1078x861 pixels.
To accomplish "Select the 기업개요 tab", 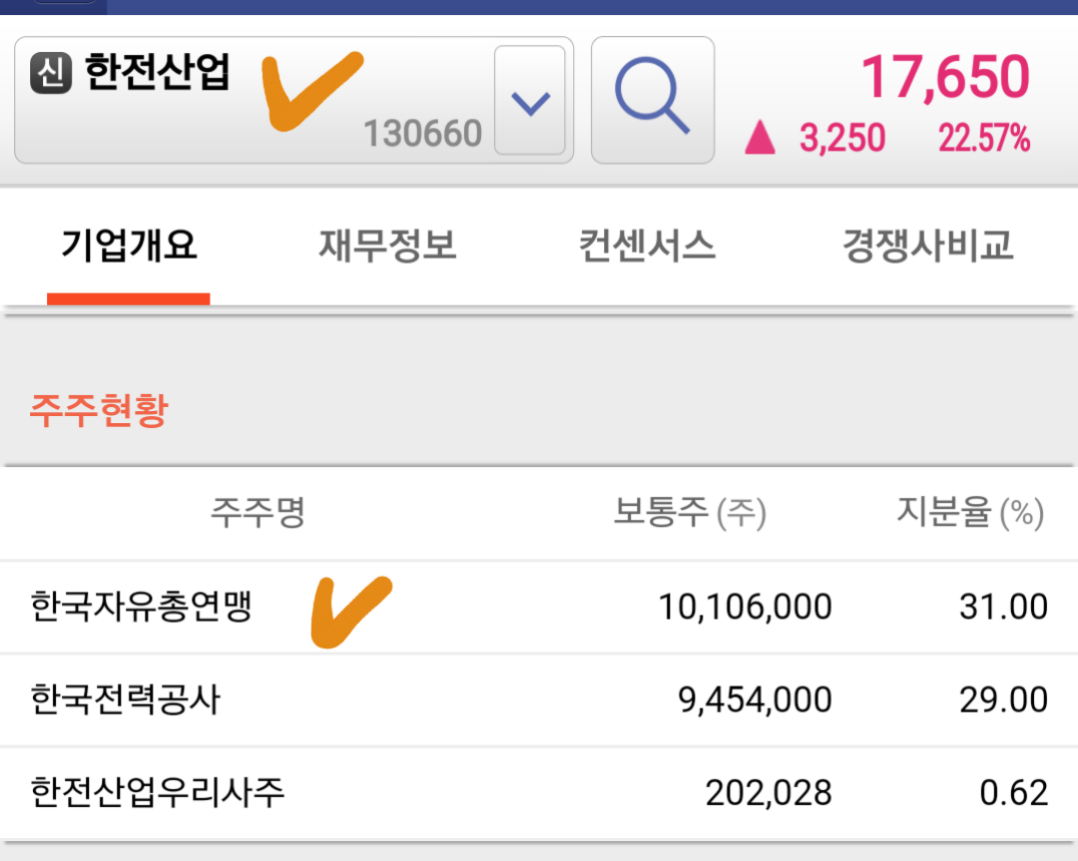I will tap(129, 246).
